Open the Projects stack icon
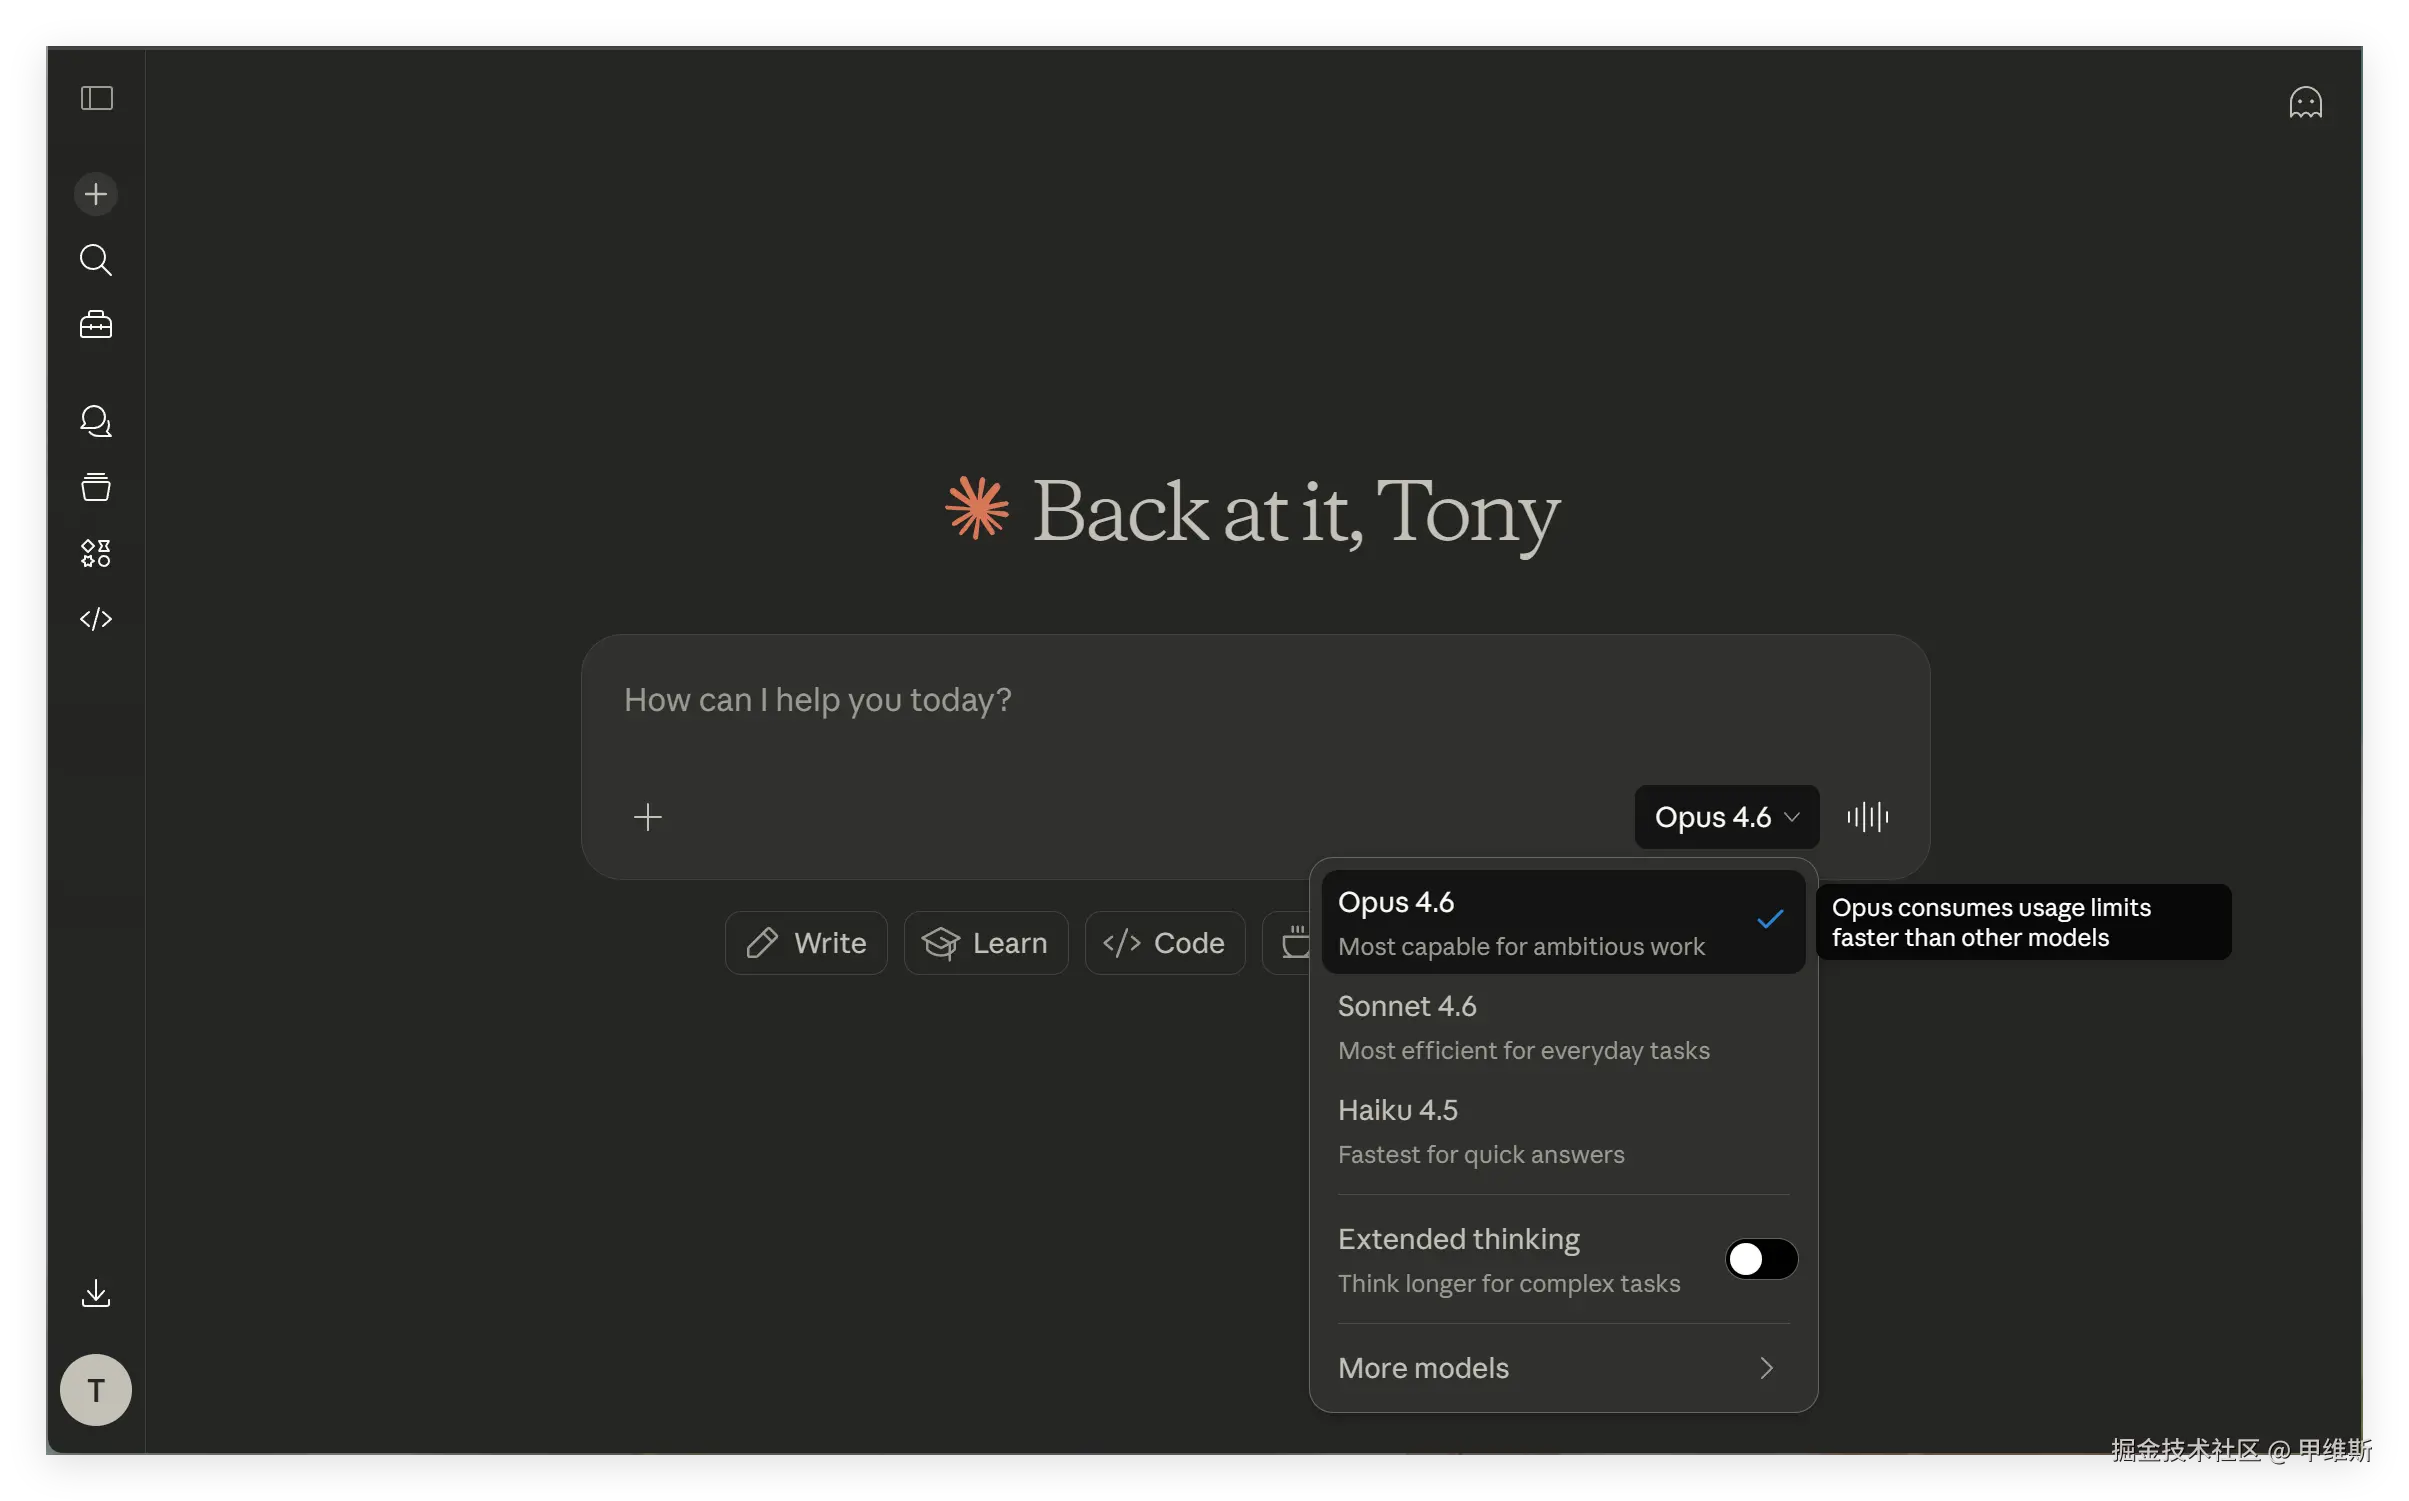The width and height of the screenshot is (2409, 1501). tap(96, 487)
